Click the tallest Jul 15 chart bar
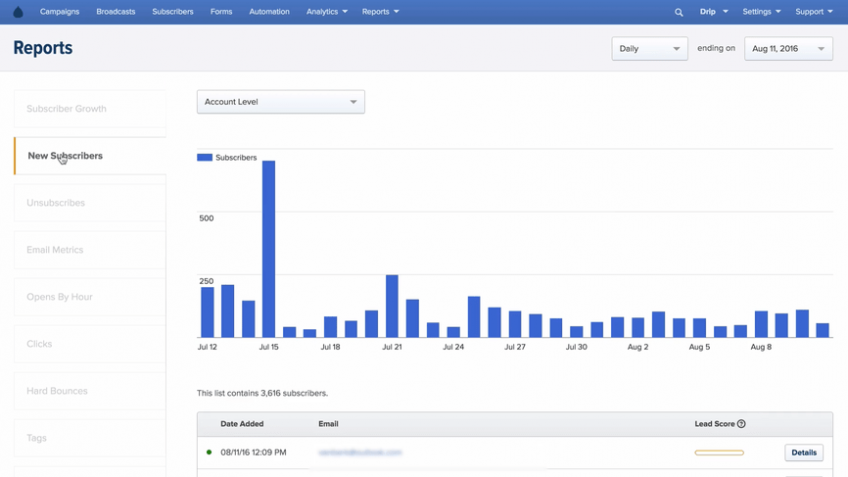848x477 pixels. [x=269, y=249]
